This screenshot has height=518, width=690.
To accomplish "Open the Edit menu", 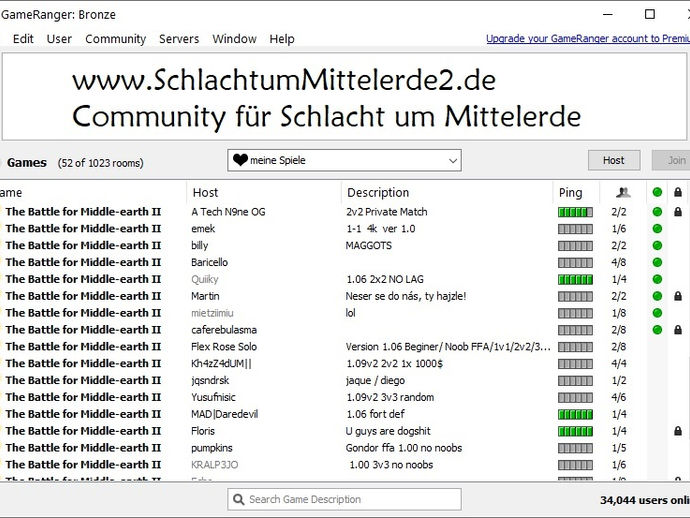I will pos(23,39).
